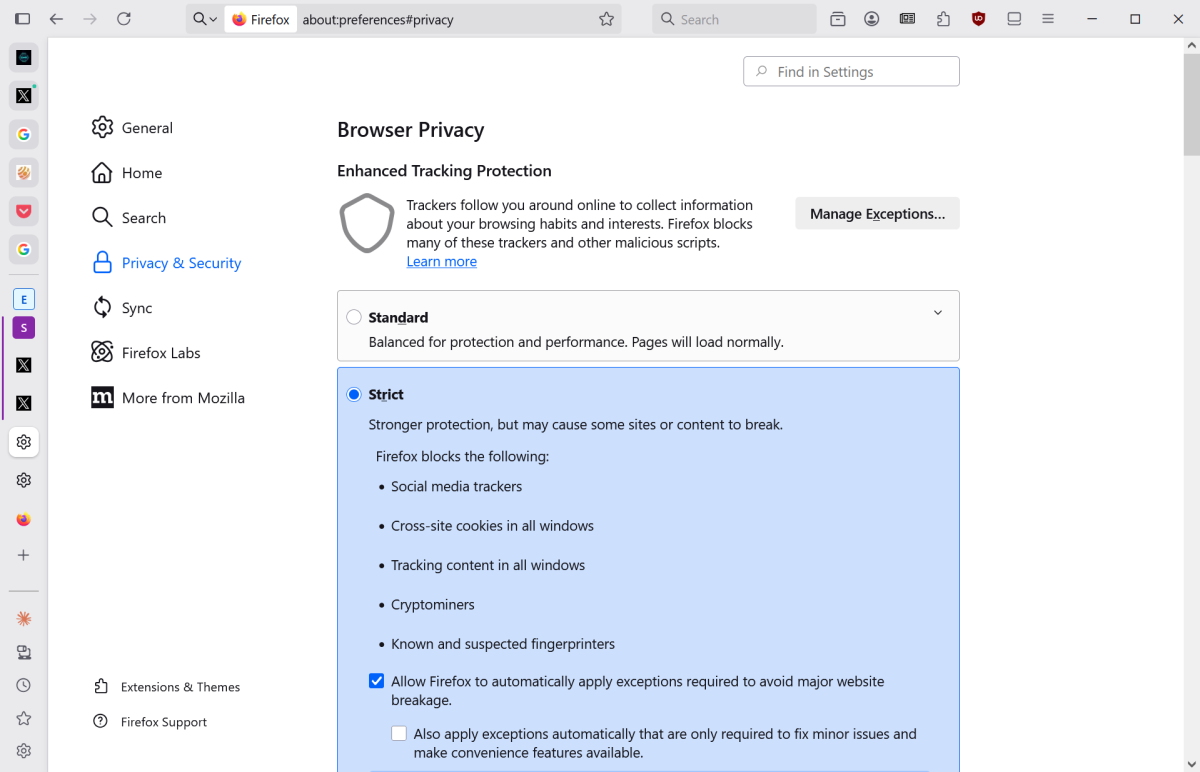The width and height of the screenshot is (1200, 772).
Task: Bookmark this page using the star icon
Action: tap(606, 18)
